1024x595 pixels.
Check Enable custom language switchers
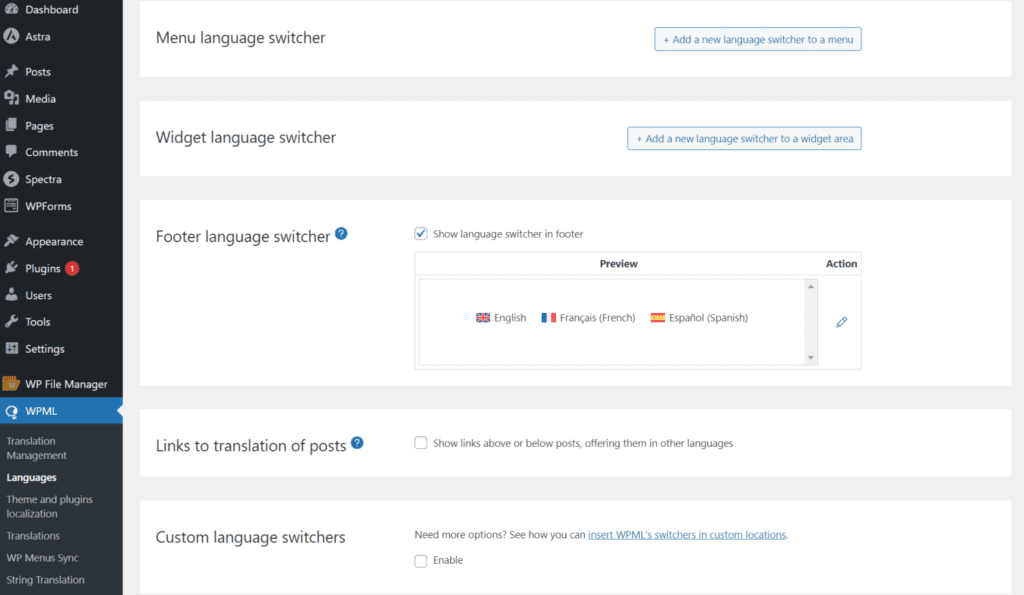click(421, 560)
